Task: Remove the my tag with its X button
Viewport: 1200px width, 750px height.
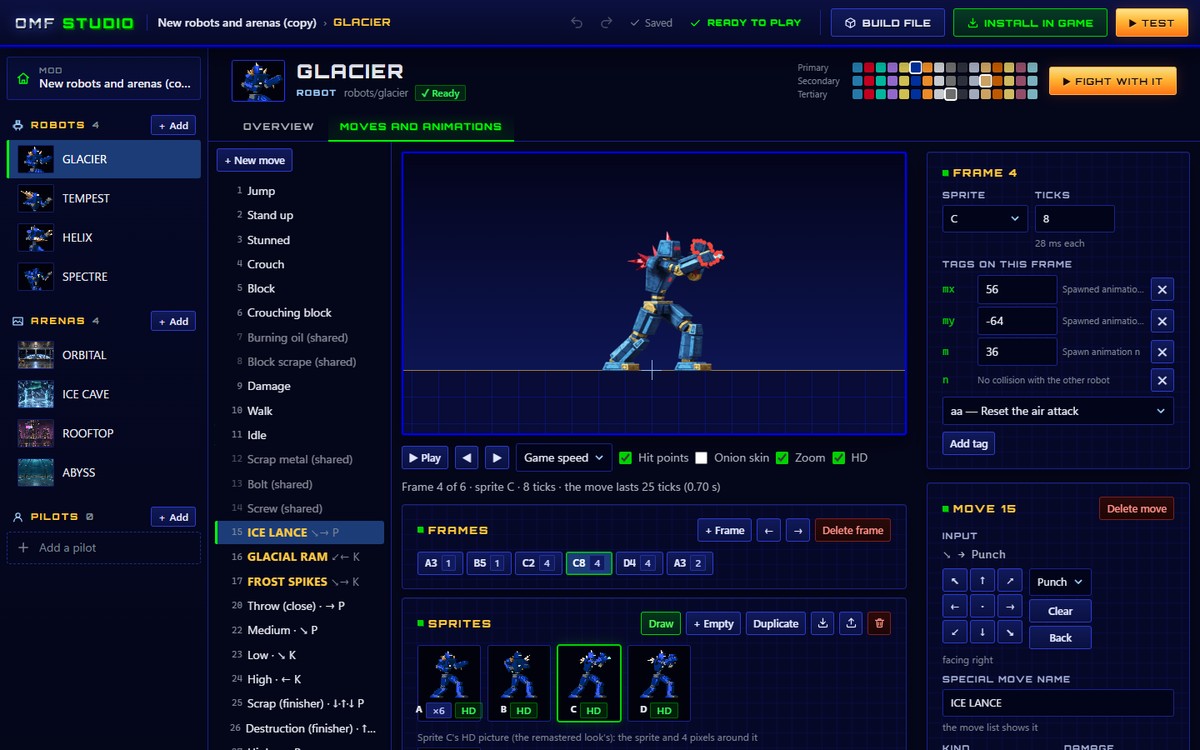Action: [1162, 321]
